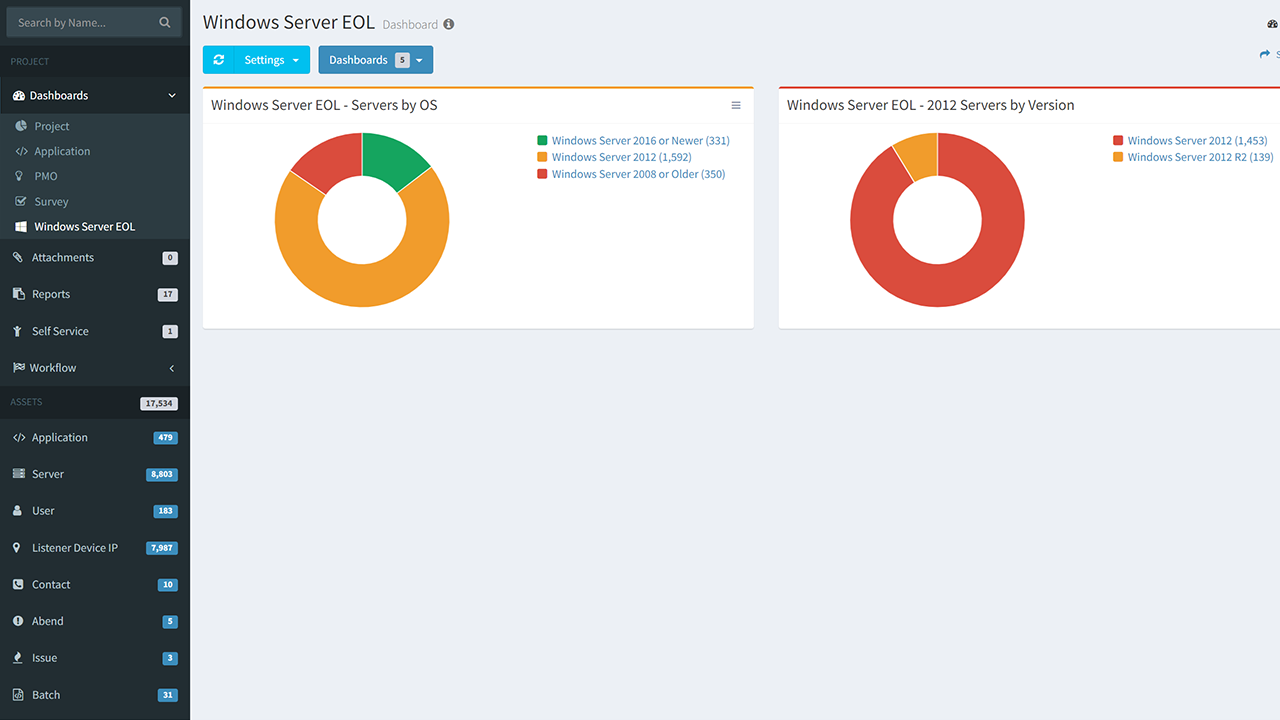Screen dimensions: 1280x720
Task: Focus the Search by Name field
Action: (x=85, y=22)
